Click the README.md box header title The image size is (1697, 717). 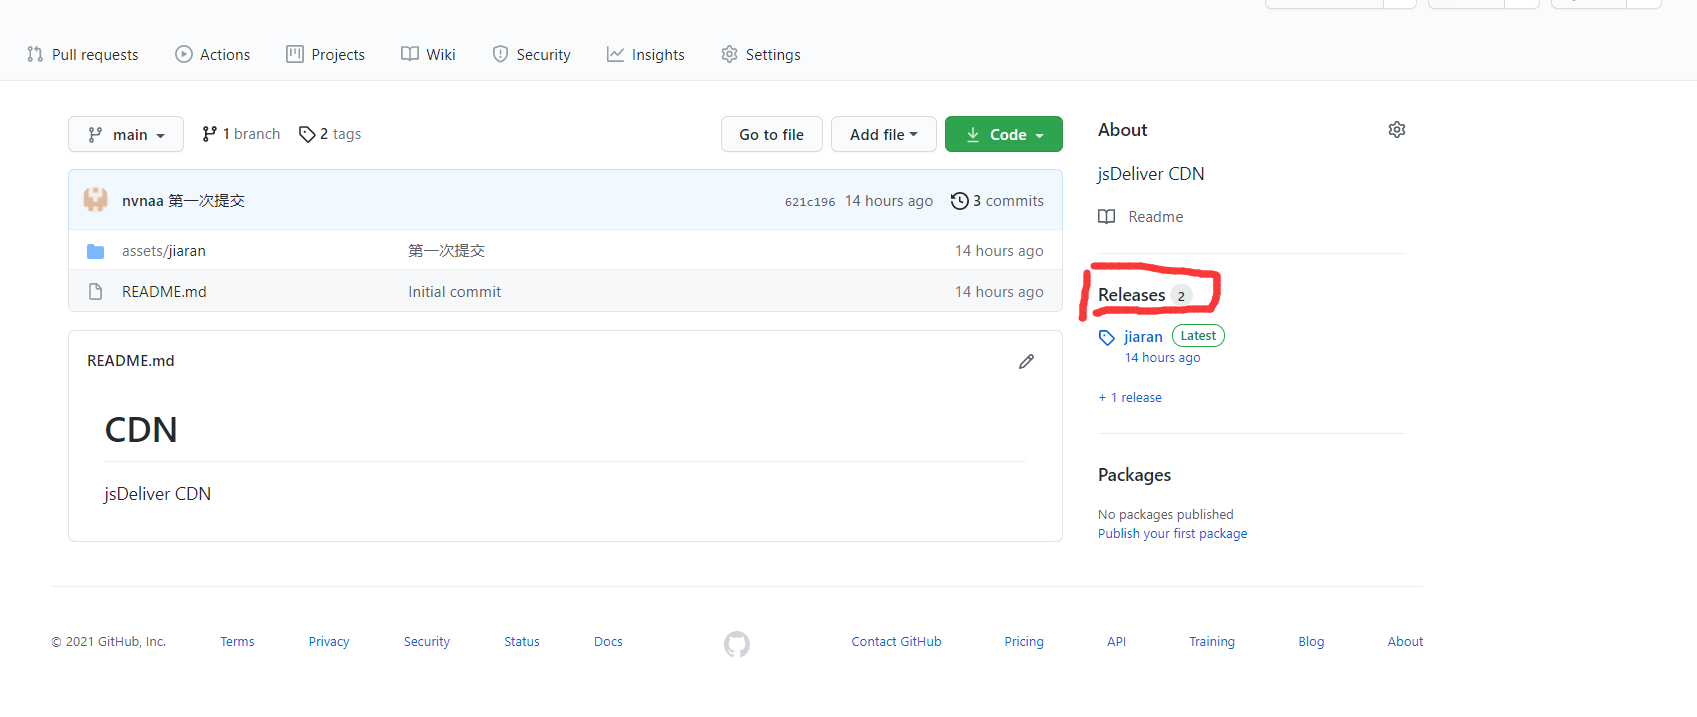131,361
